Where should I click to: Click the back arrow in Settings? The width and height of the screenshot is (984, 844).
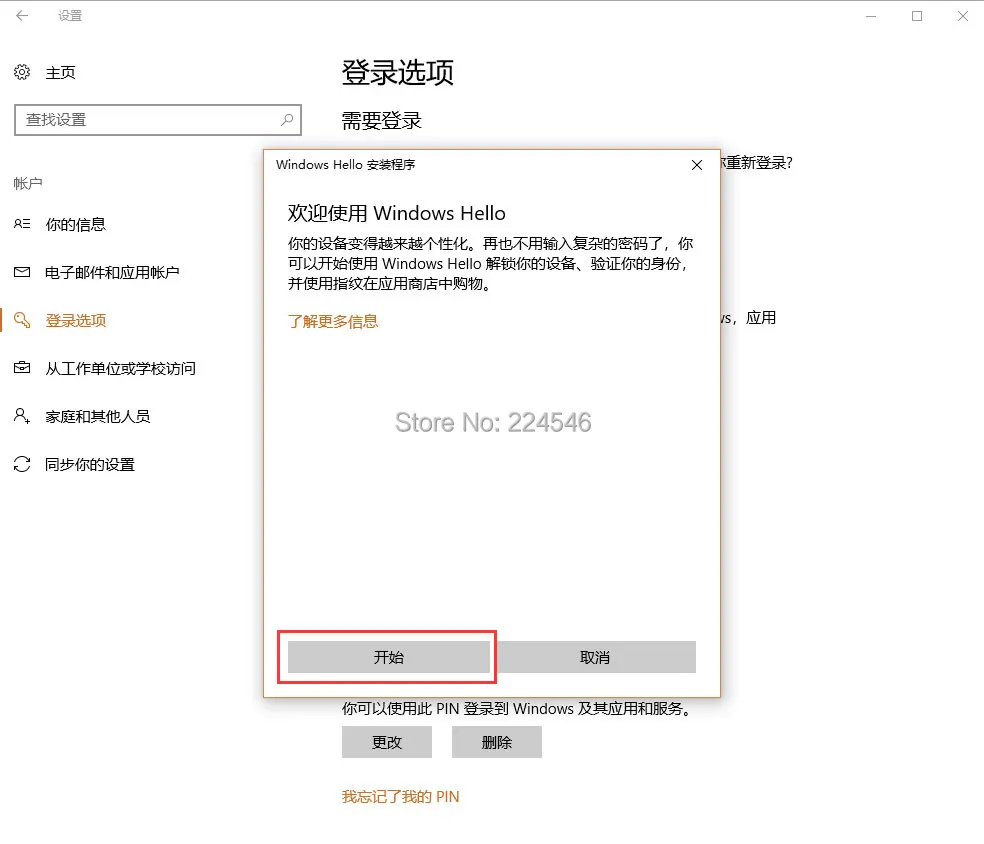coord(22,16)
